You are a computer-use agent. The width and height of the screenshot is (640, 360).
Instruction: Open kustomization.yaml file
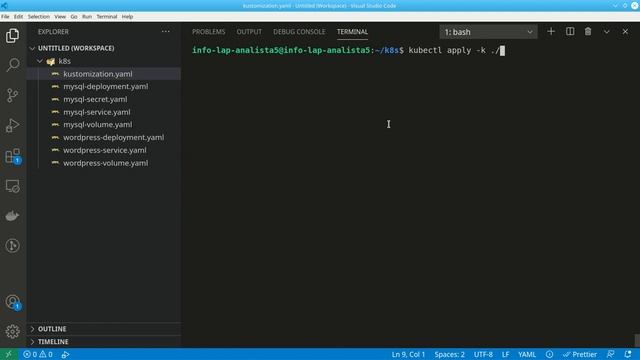pyautogui.click(x=98, y=74)
